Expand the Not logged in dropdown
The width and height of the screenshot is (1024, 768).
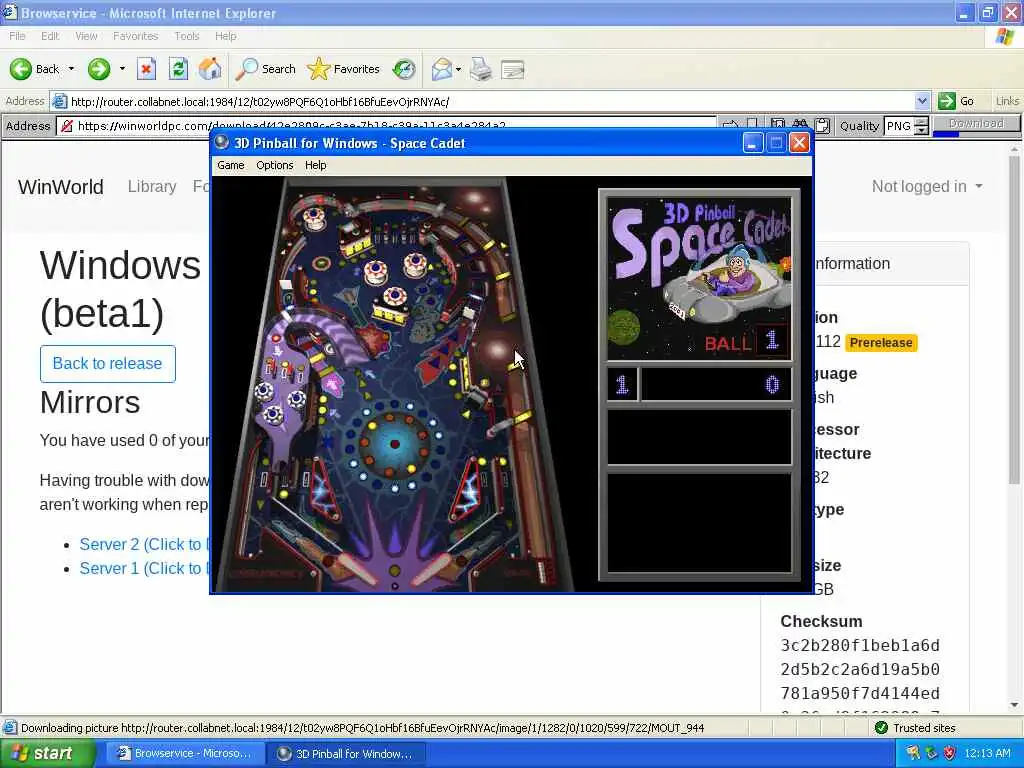click(927, 186)
